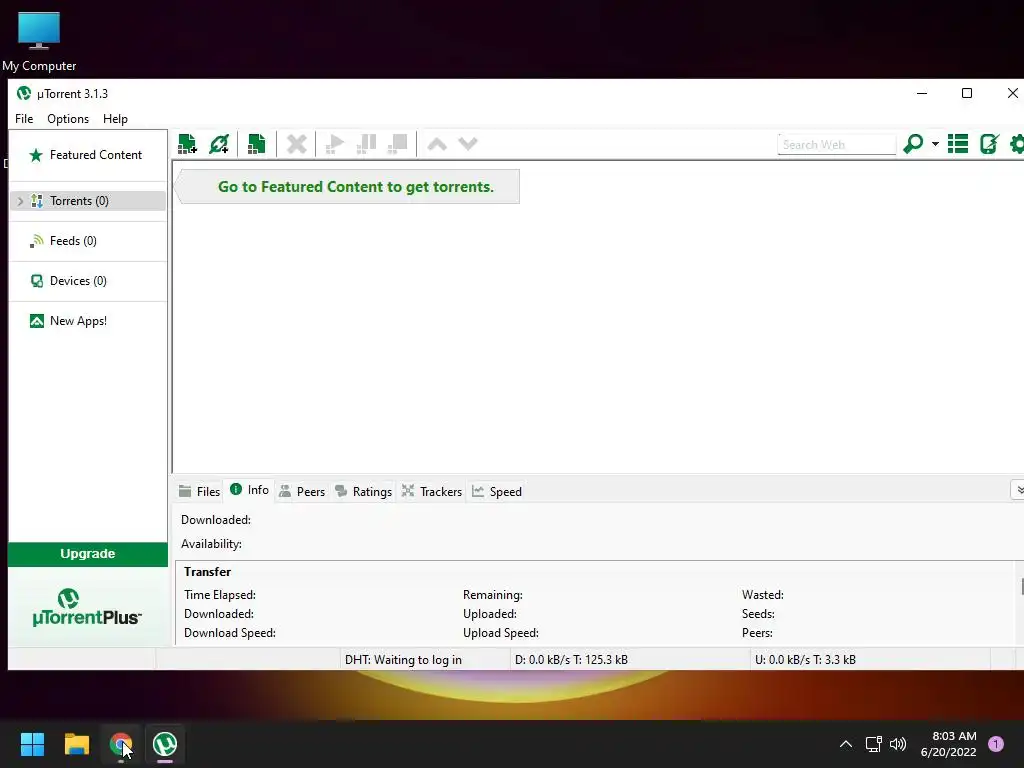Click the Move Up Queue arrow
1024x768 pixels.
437,144
